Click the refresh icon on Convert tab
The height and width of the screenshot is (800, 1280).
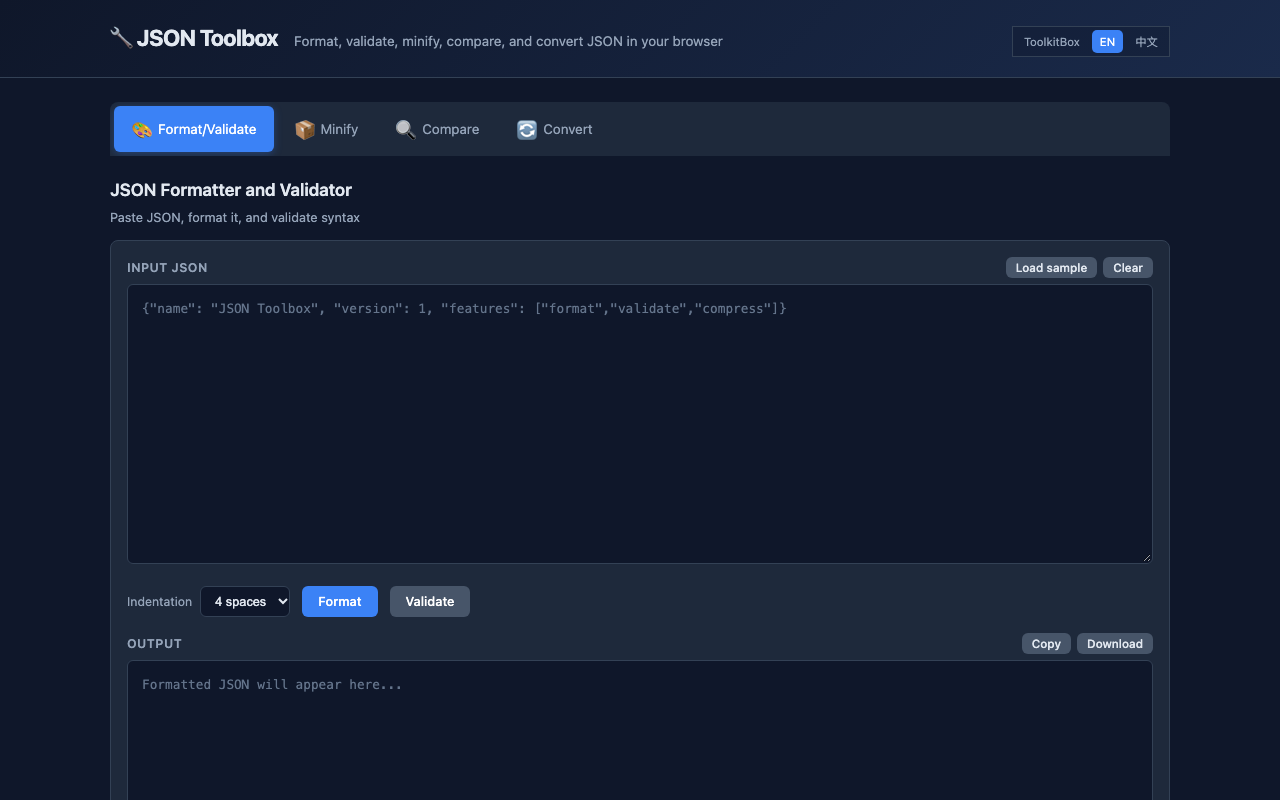pos(527,129)
